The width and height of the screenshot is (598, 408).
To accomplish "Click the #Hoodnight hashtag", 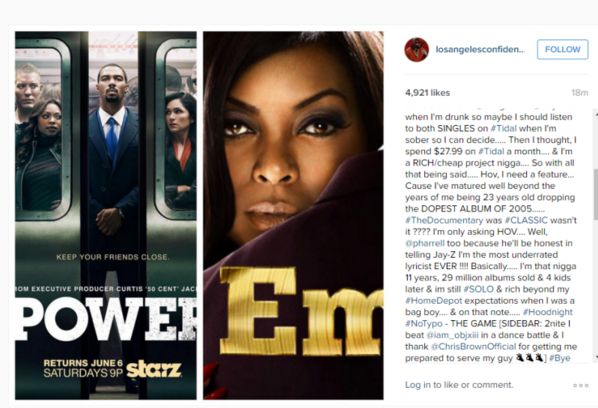I will pyautogui.click(x=548, y=312).
